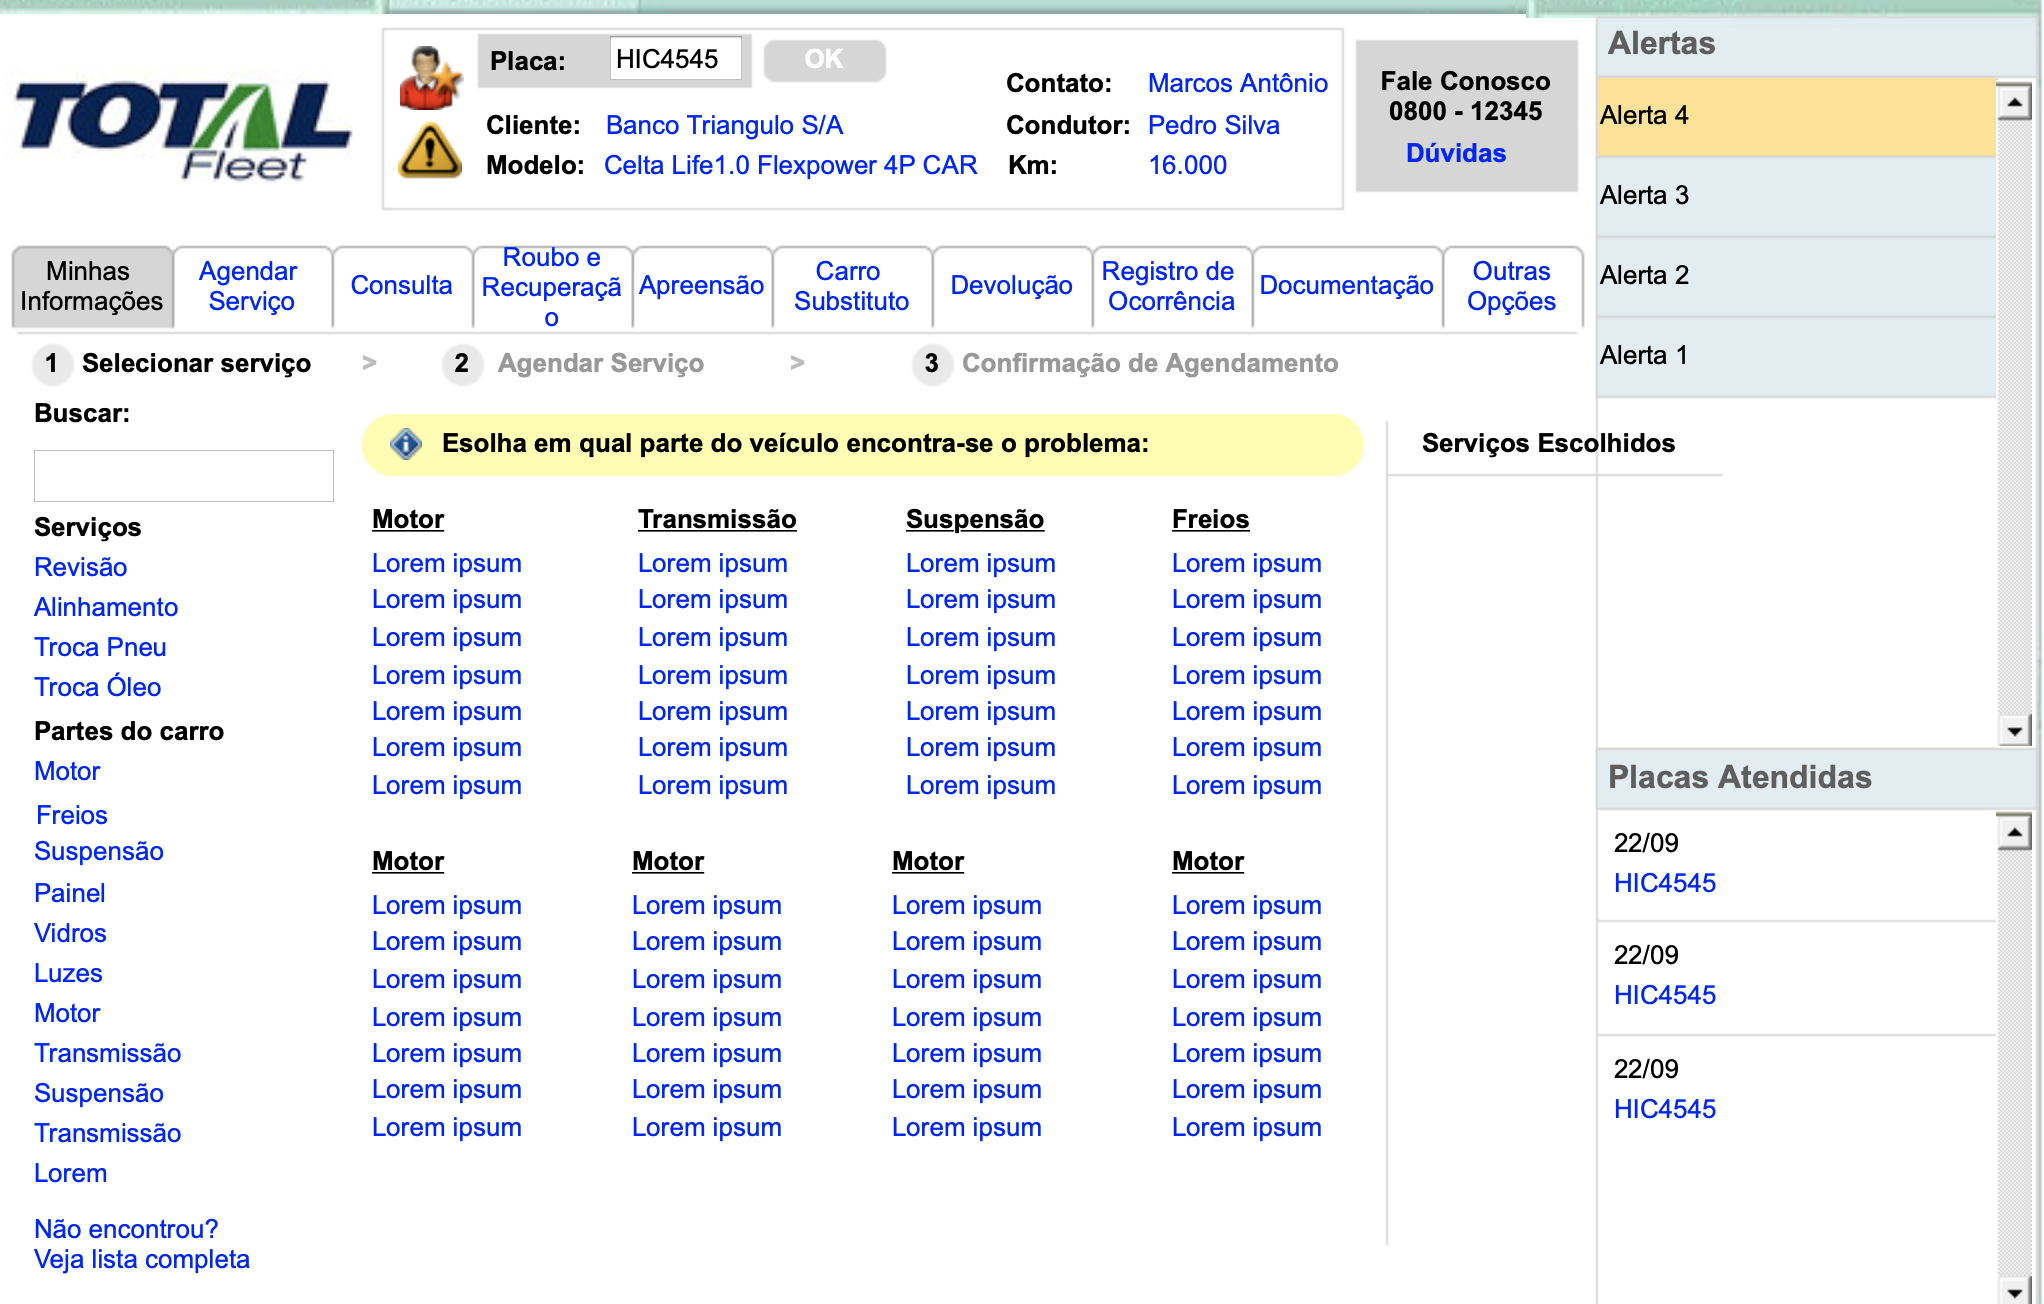Open the Outras Opções tab
Viewport: 2044px width, 1304px height.
coord(1510,286)
